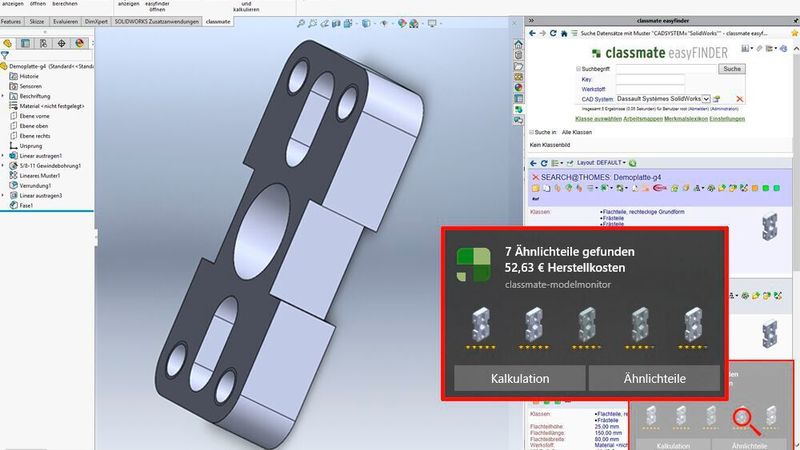The image size is (800, 450).
Task: Open the CAD System dropdown
Action: click(706, 99)
